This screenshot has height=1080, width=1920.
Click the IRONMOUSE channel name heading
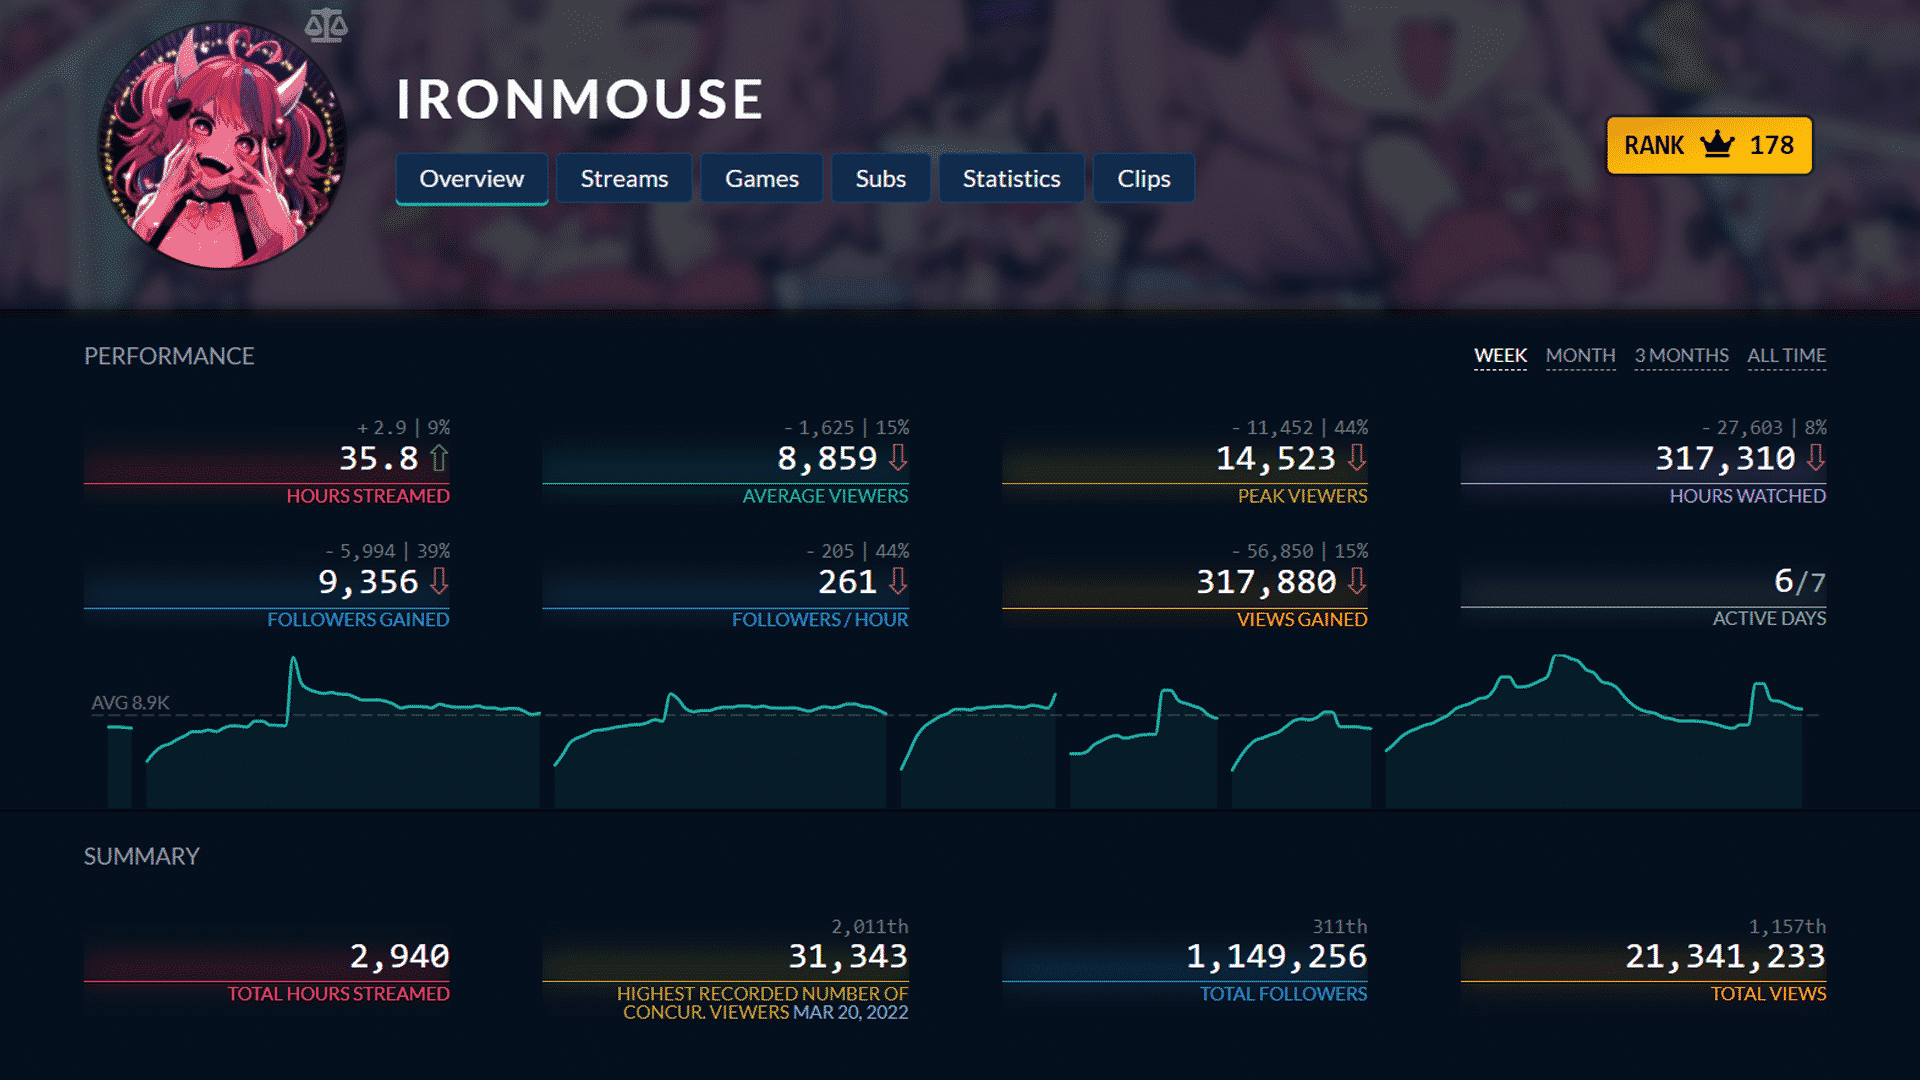580,100
